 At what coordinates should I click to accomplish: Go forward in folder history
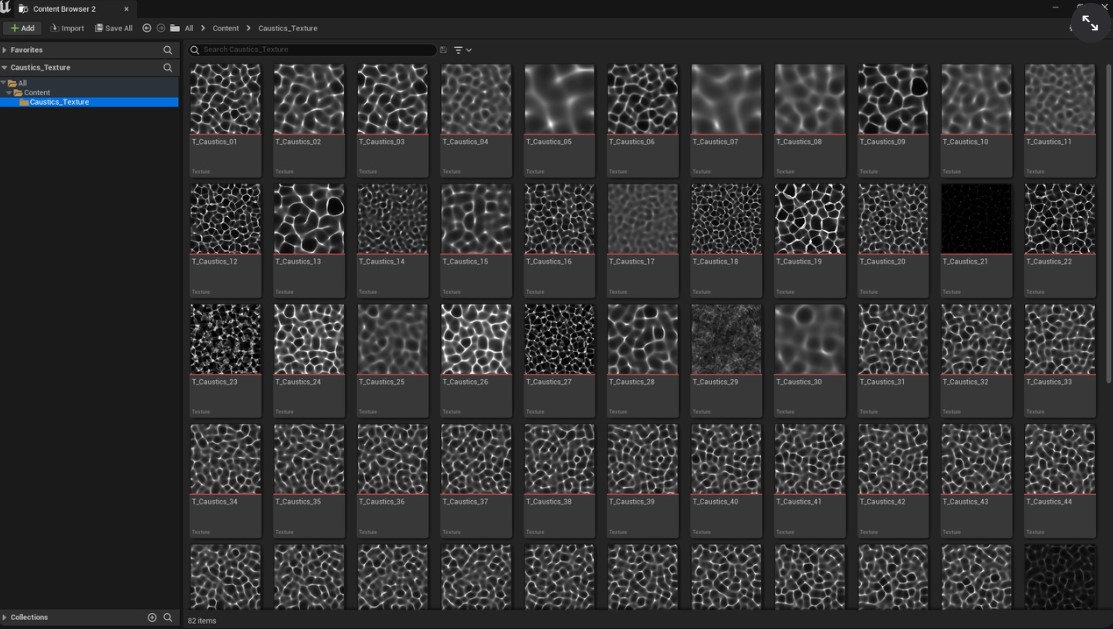[161, 28]
